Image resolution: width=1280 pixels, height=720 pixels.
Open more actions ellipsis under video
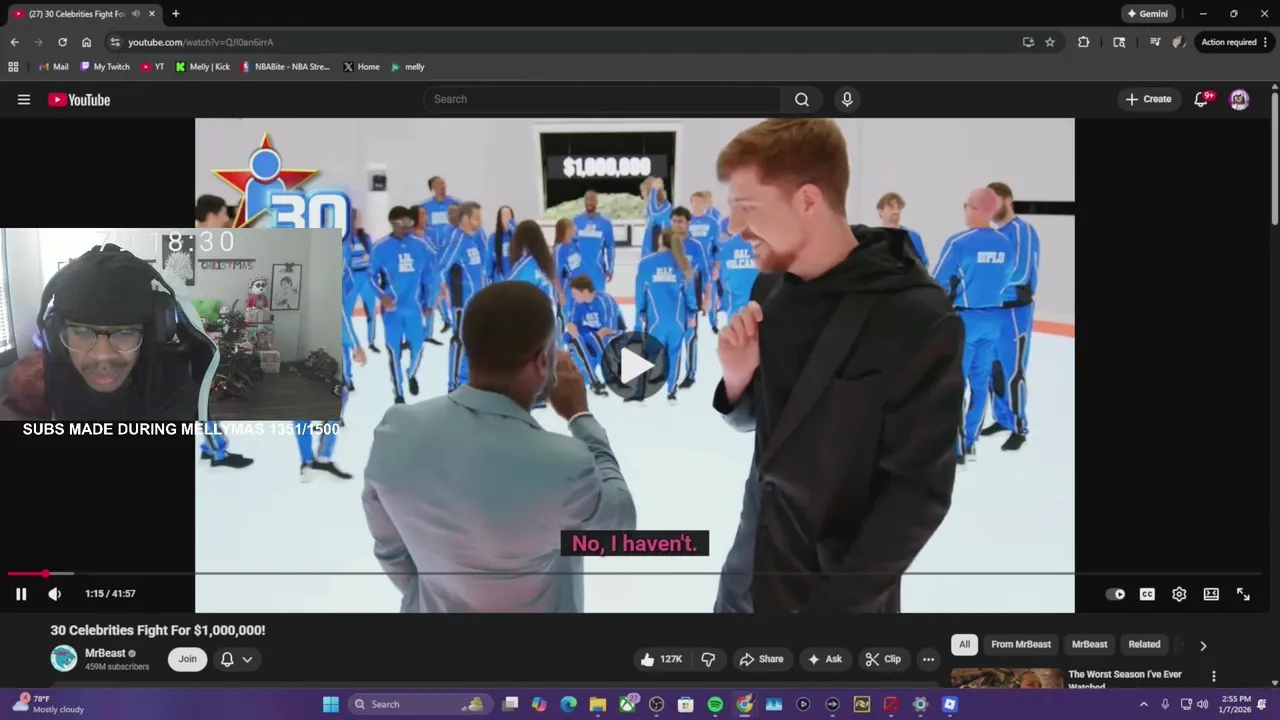(928, 659)
